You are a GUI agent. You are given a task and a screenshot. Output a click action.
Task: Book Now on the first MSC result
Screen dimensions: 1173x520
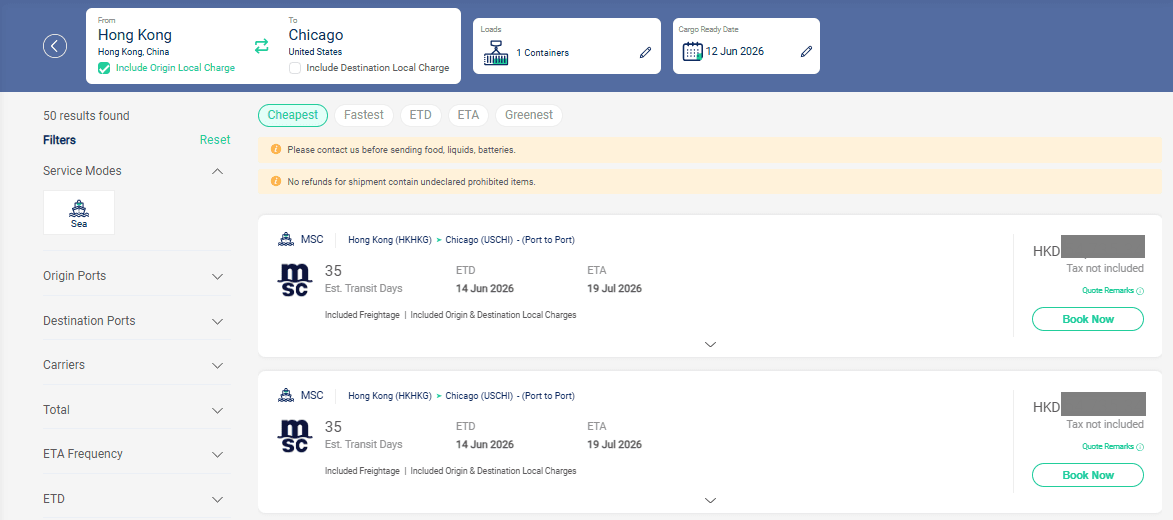pyautogui.click(x=1088, y=319)
